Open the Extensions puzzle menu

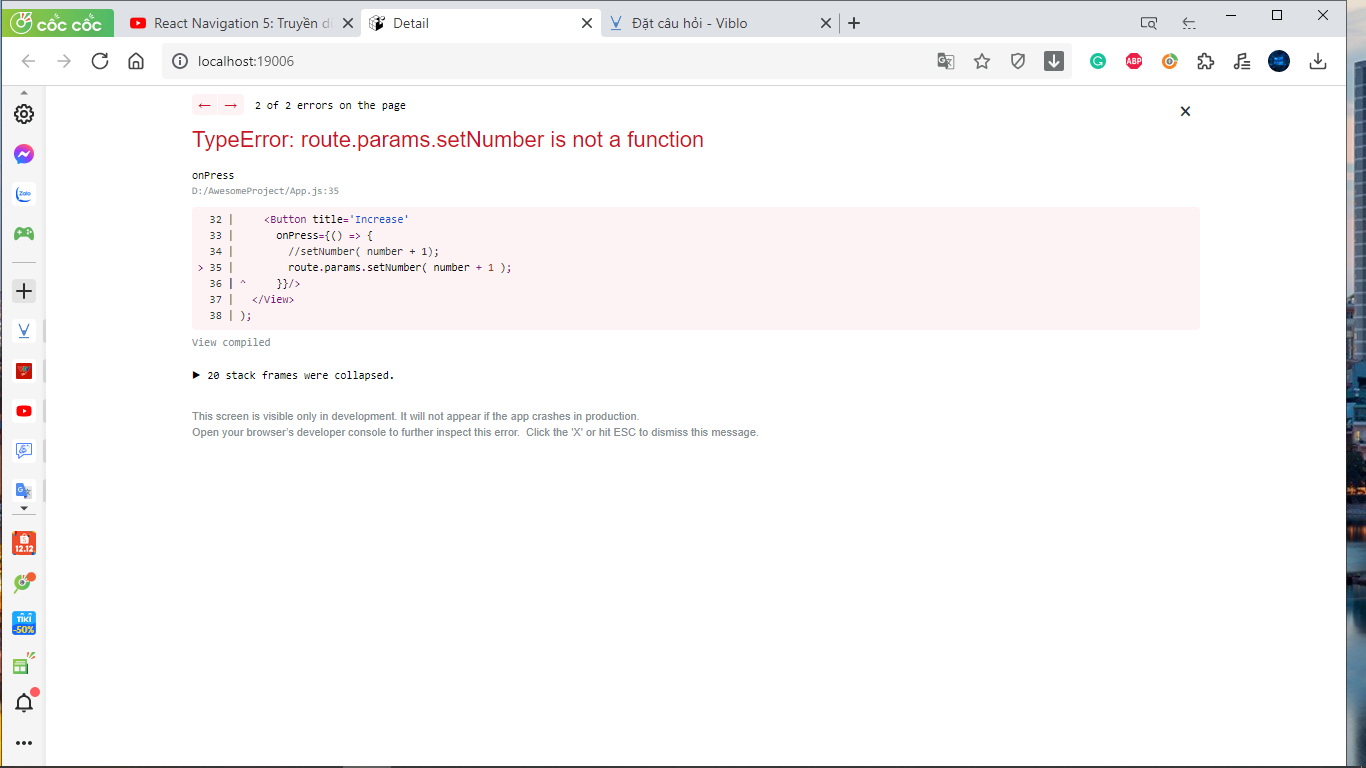1206,61
